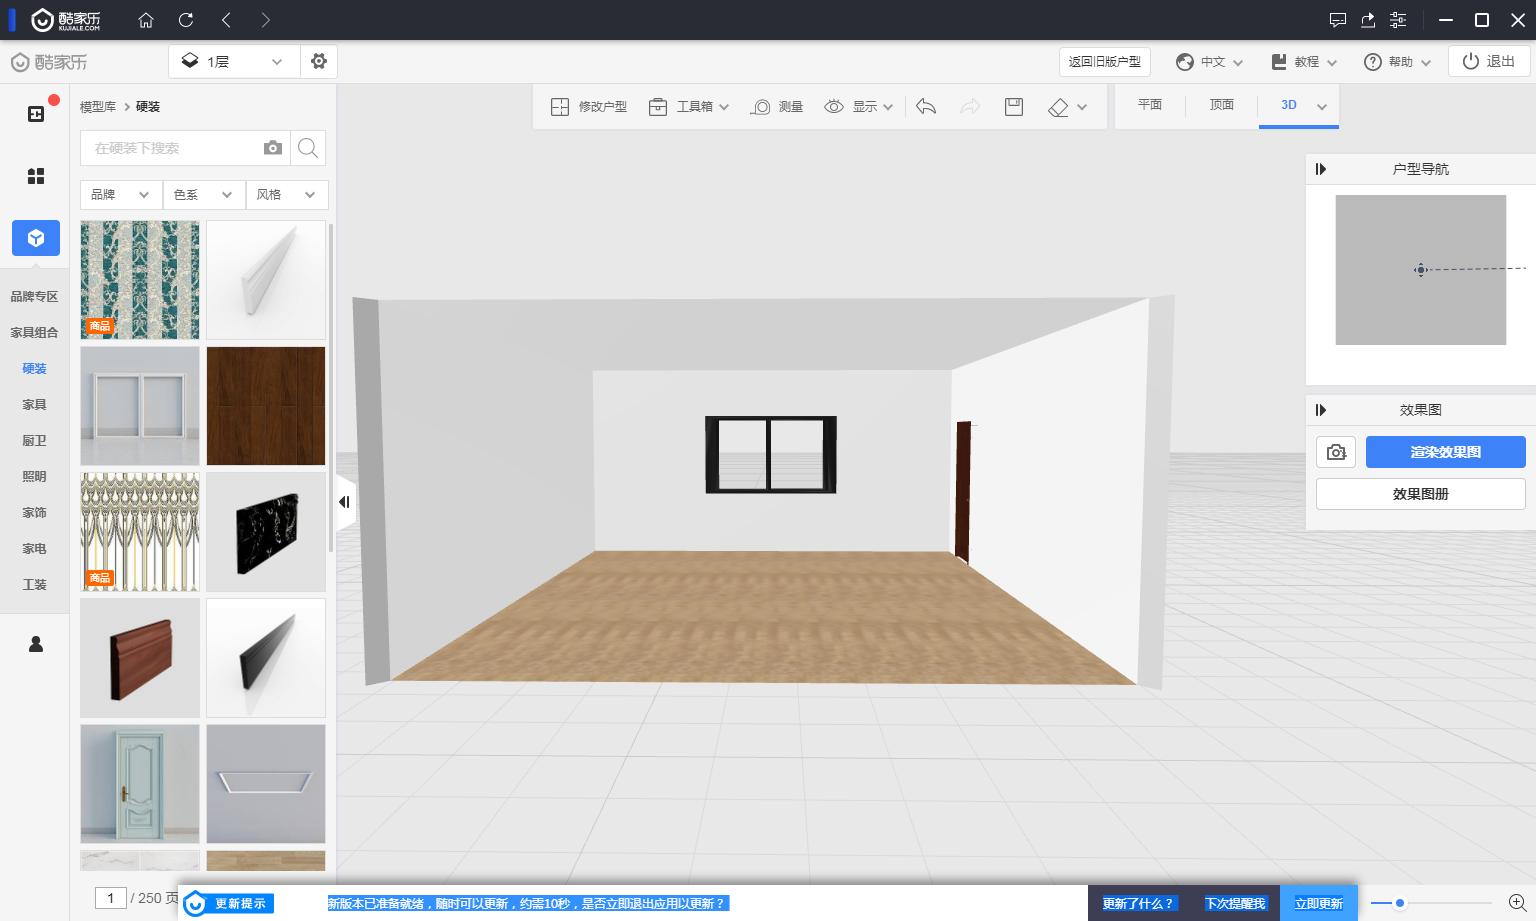The image size is (1536, 921).
Task: Select 家具 category in sidebar
Action: coord(35,404)
